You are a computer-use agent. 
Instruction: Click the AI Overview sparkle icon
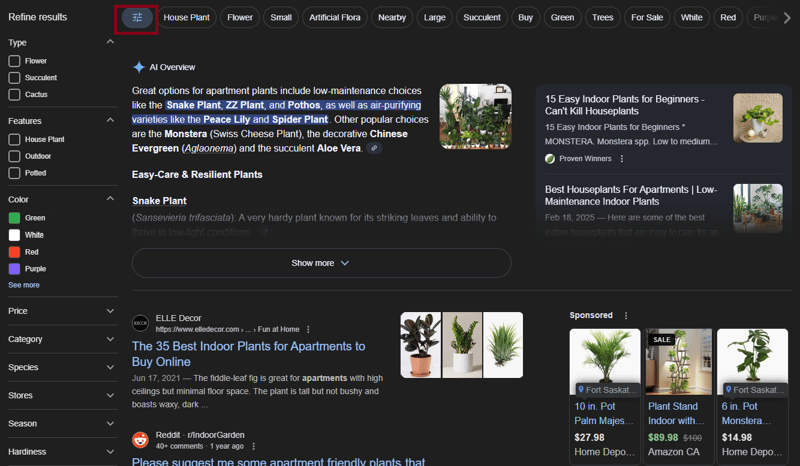tap(139, 67)
